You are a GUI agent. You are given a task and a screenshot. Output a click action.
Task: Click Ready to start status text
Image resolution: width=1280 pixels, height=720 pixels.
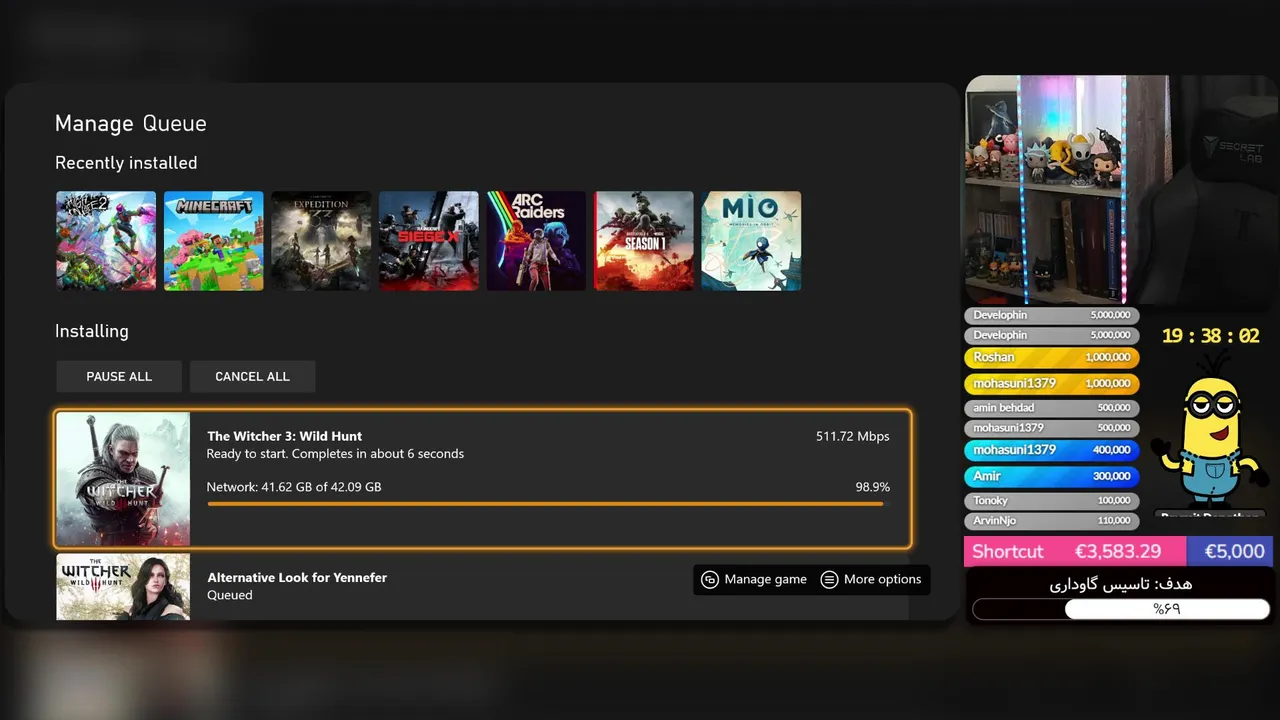click(x=335, y=454)
